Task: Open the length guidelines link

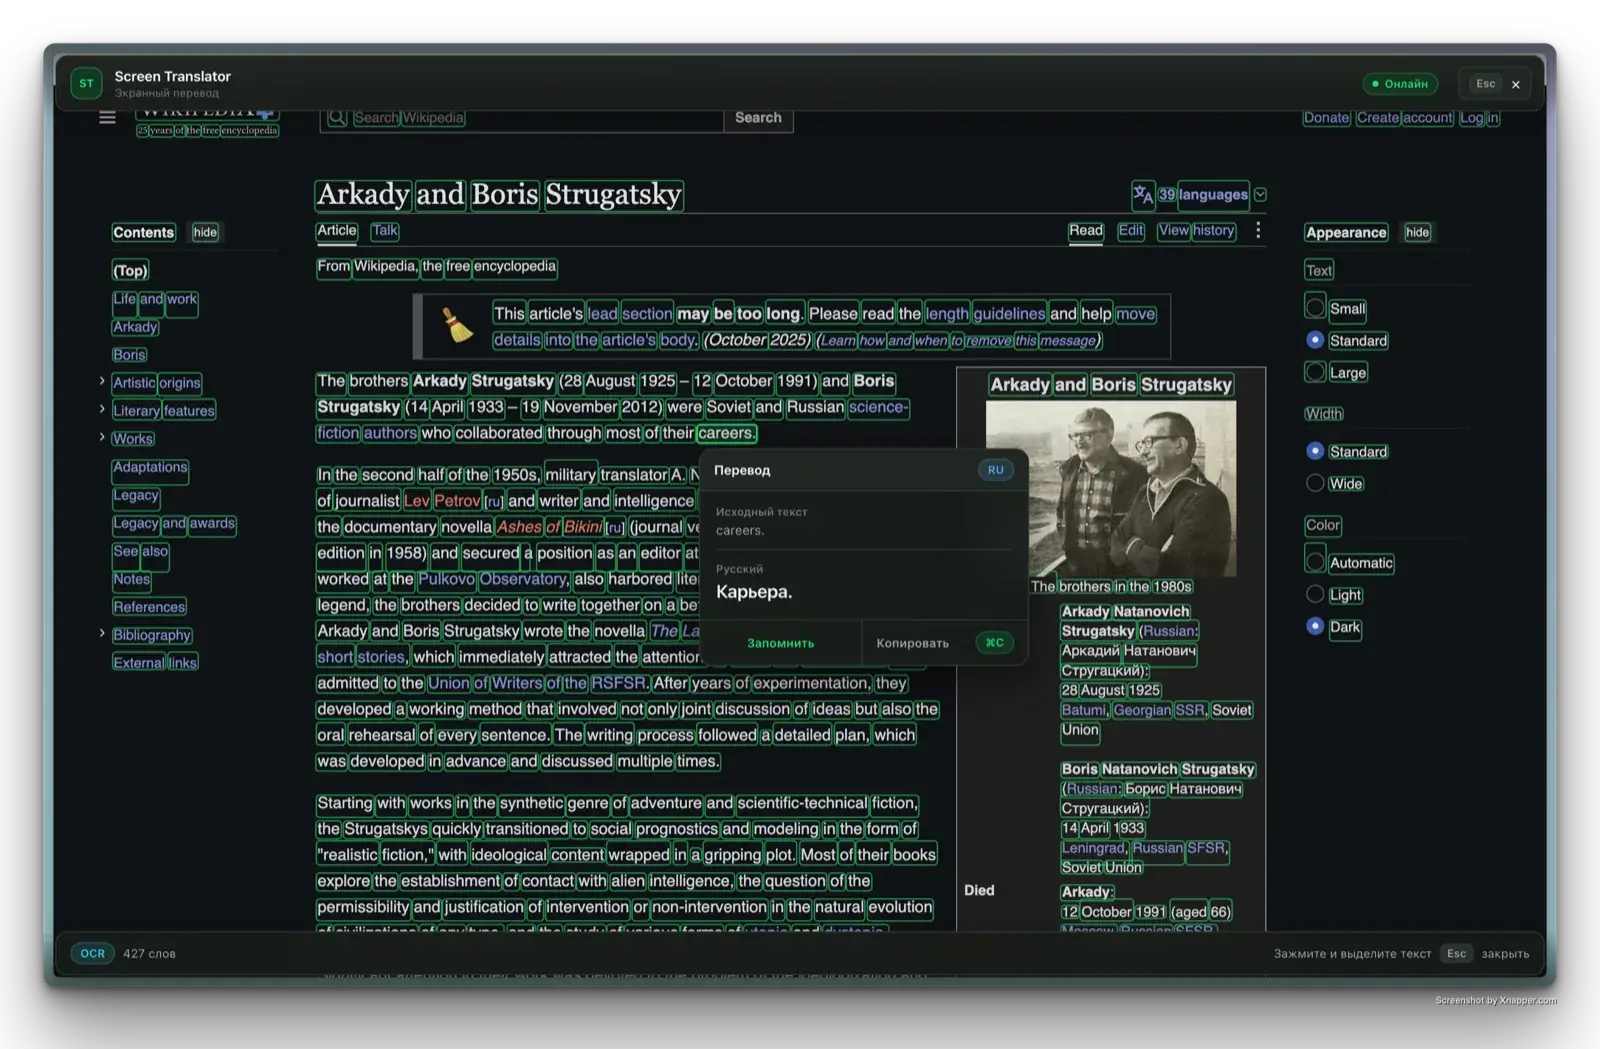Action: [985, 313]
